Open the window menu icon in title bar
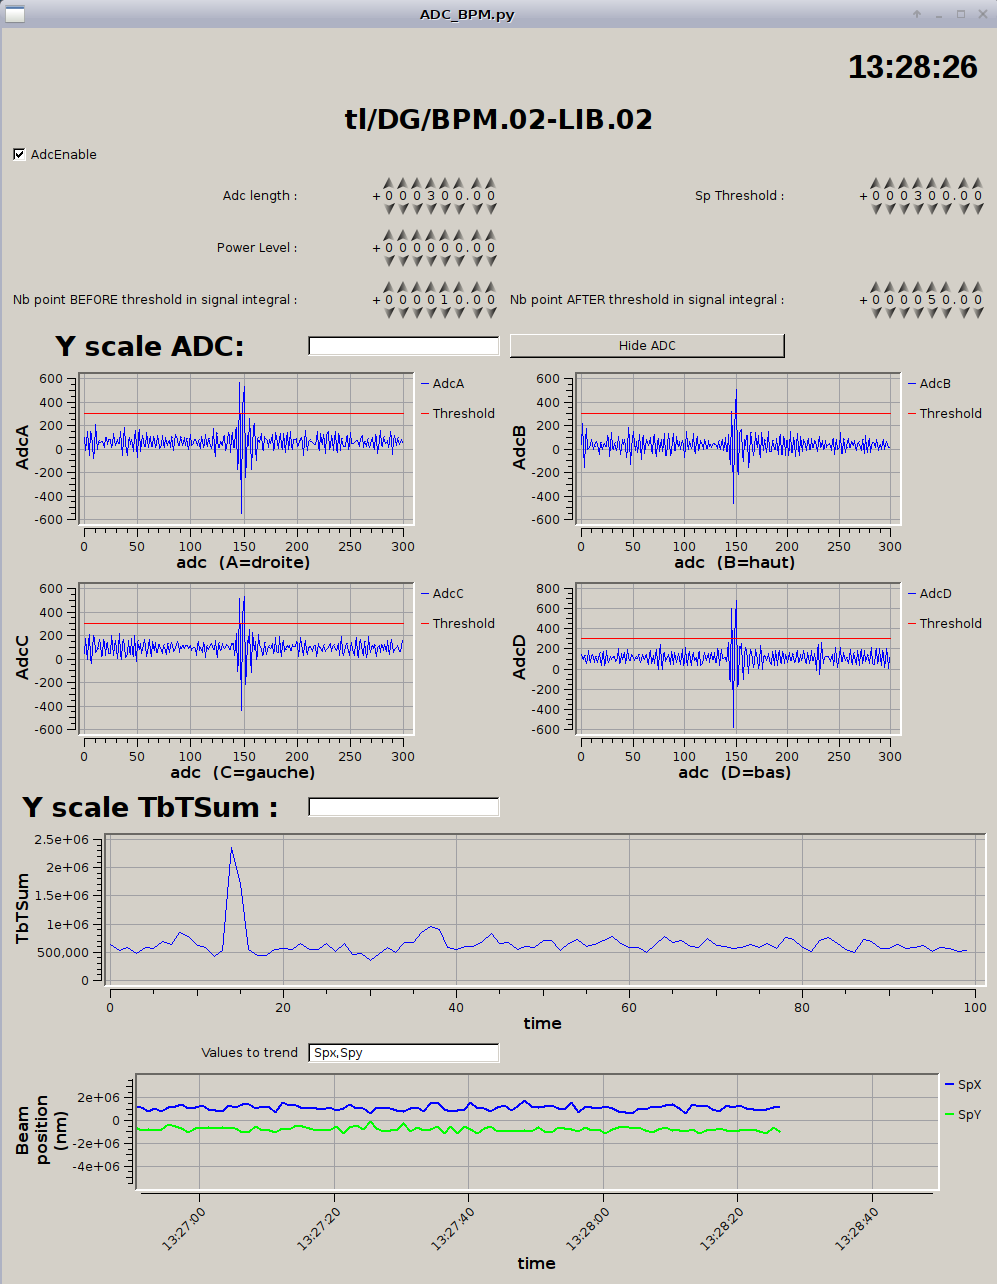This screenshot has height=1284, width=997. 14,14
